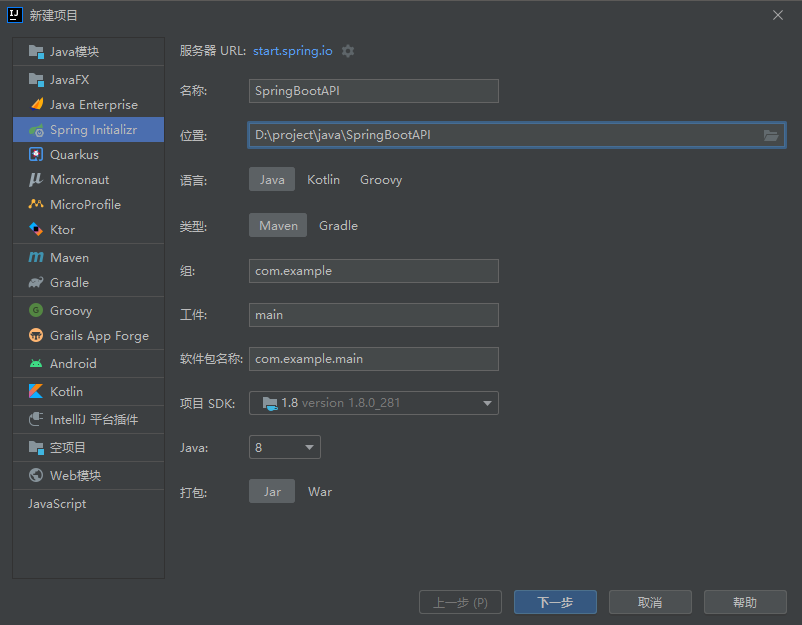This screenshot has width=802, height=625.
Task: Open the start.spring.io link
Action: pyautogui.click(x=293, y=51)
